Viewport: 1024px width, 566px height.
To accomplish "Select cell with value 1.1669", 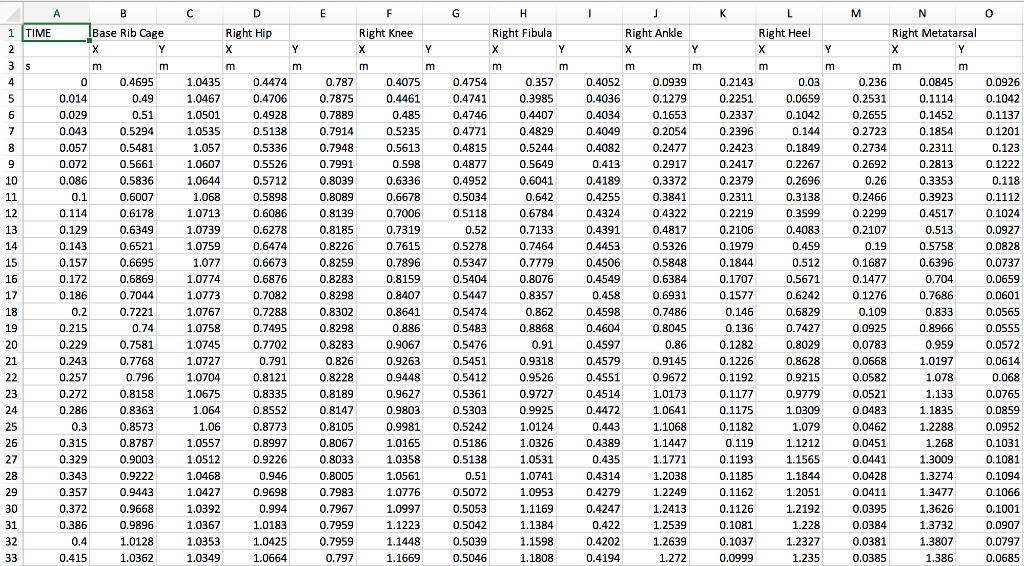I will pos(389,558).
